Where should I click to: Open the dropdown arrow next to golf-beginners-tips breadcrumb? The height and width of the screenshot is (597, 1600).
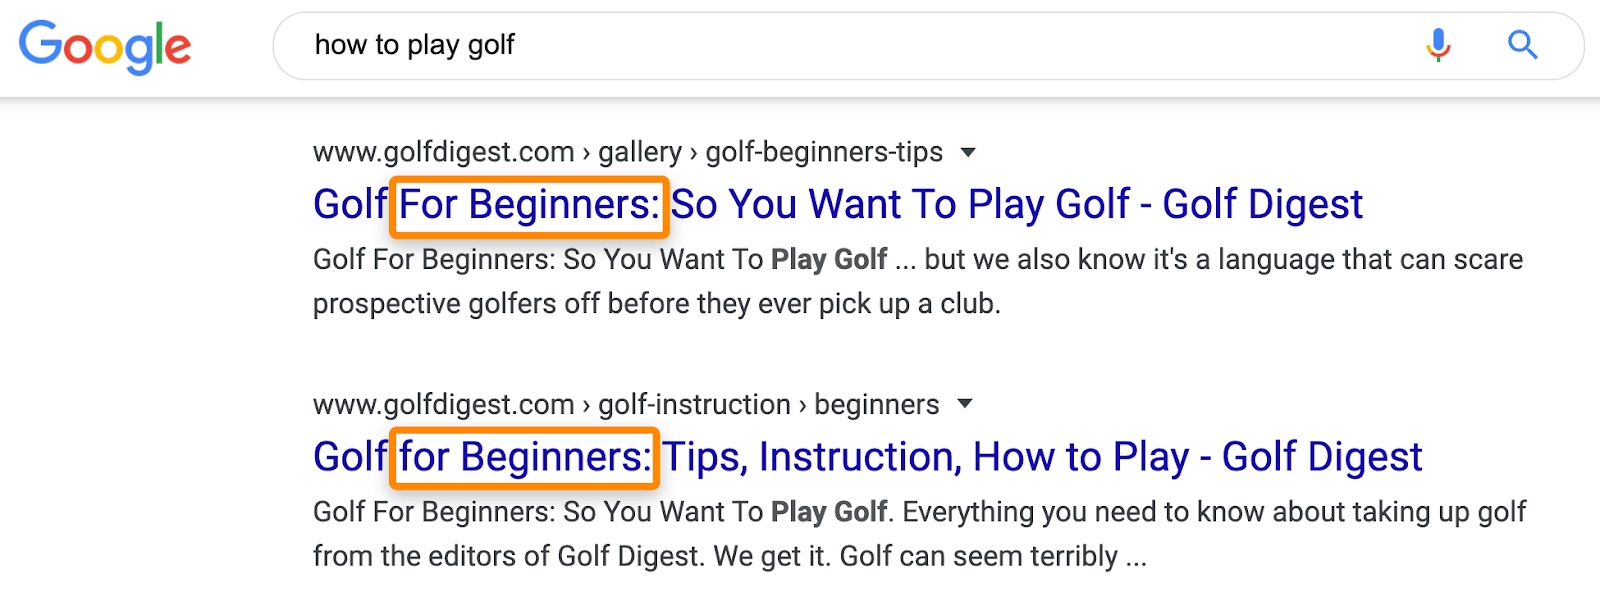969,152
